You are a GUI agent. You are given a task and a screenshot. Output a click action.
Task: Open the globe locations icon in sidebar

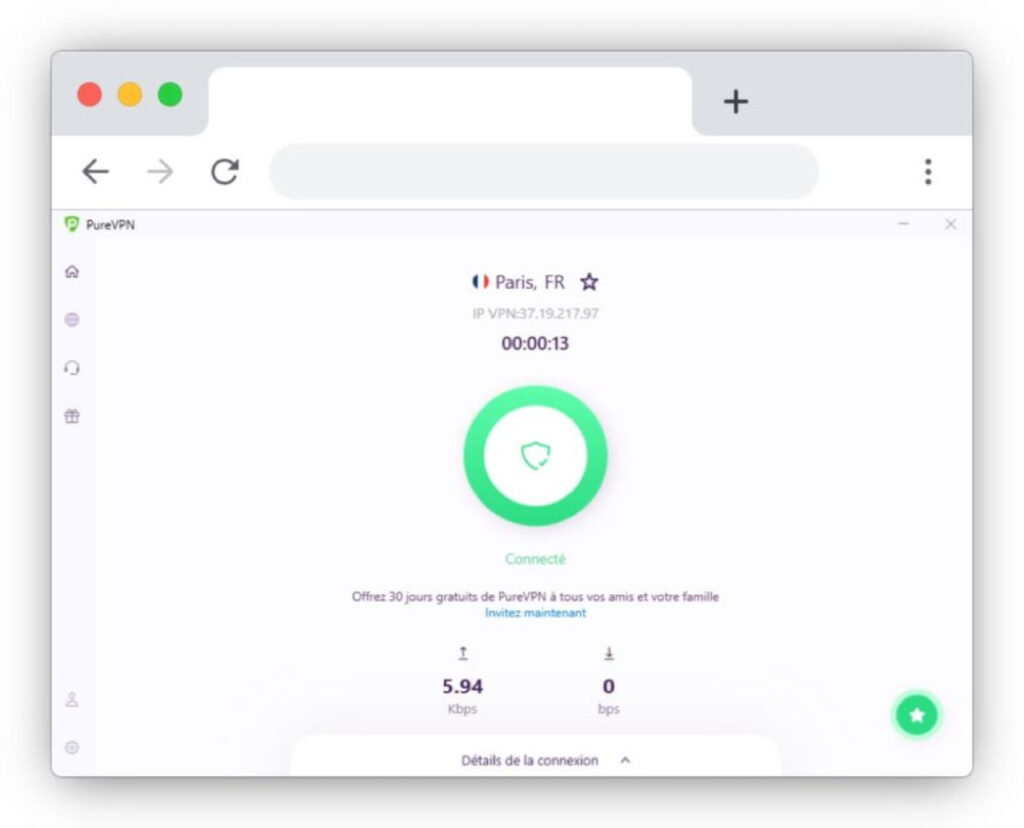(x=72, y=319)
